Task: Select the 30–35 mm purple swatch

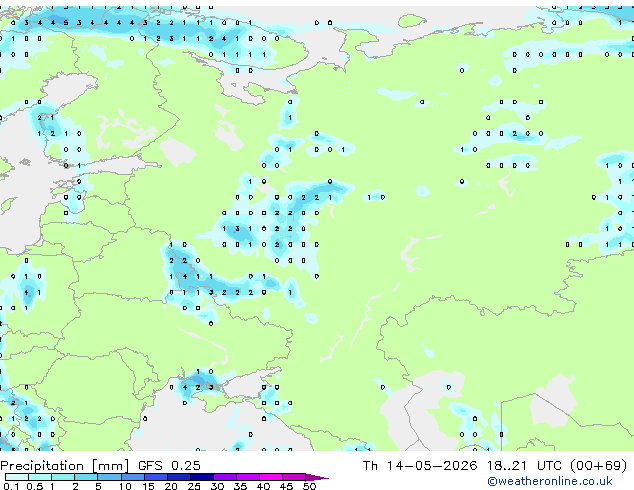Action: coord(224,477)
